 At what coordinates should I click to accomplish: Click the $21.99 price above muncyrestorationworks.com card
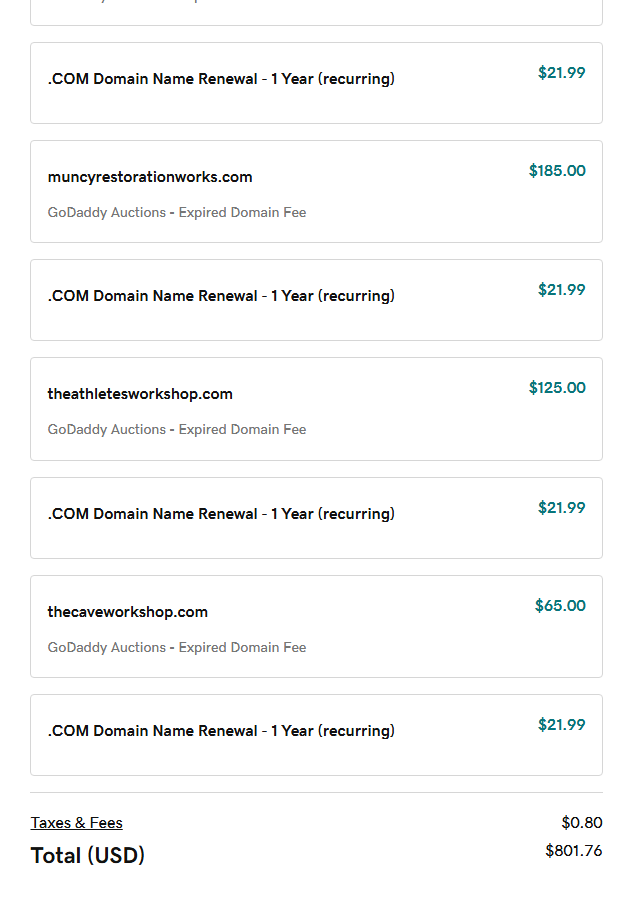pos(561,73)
